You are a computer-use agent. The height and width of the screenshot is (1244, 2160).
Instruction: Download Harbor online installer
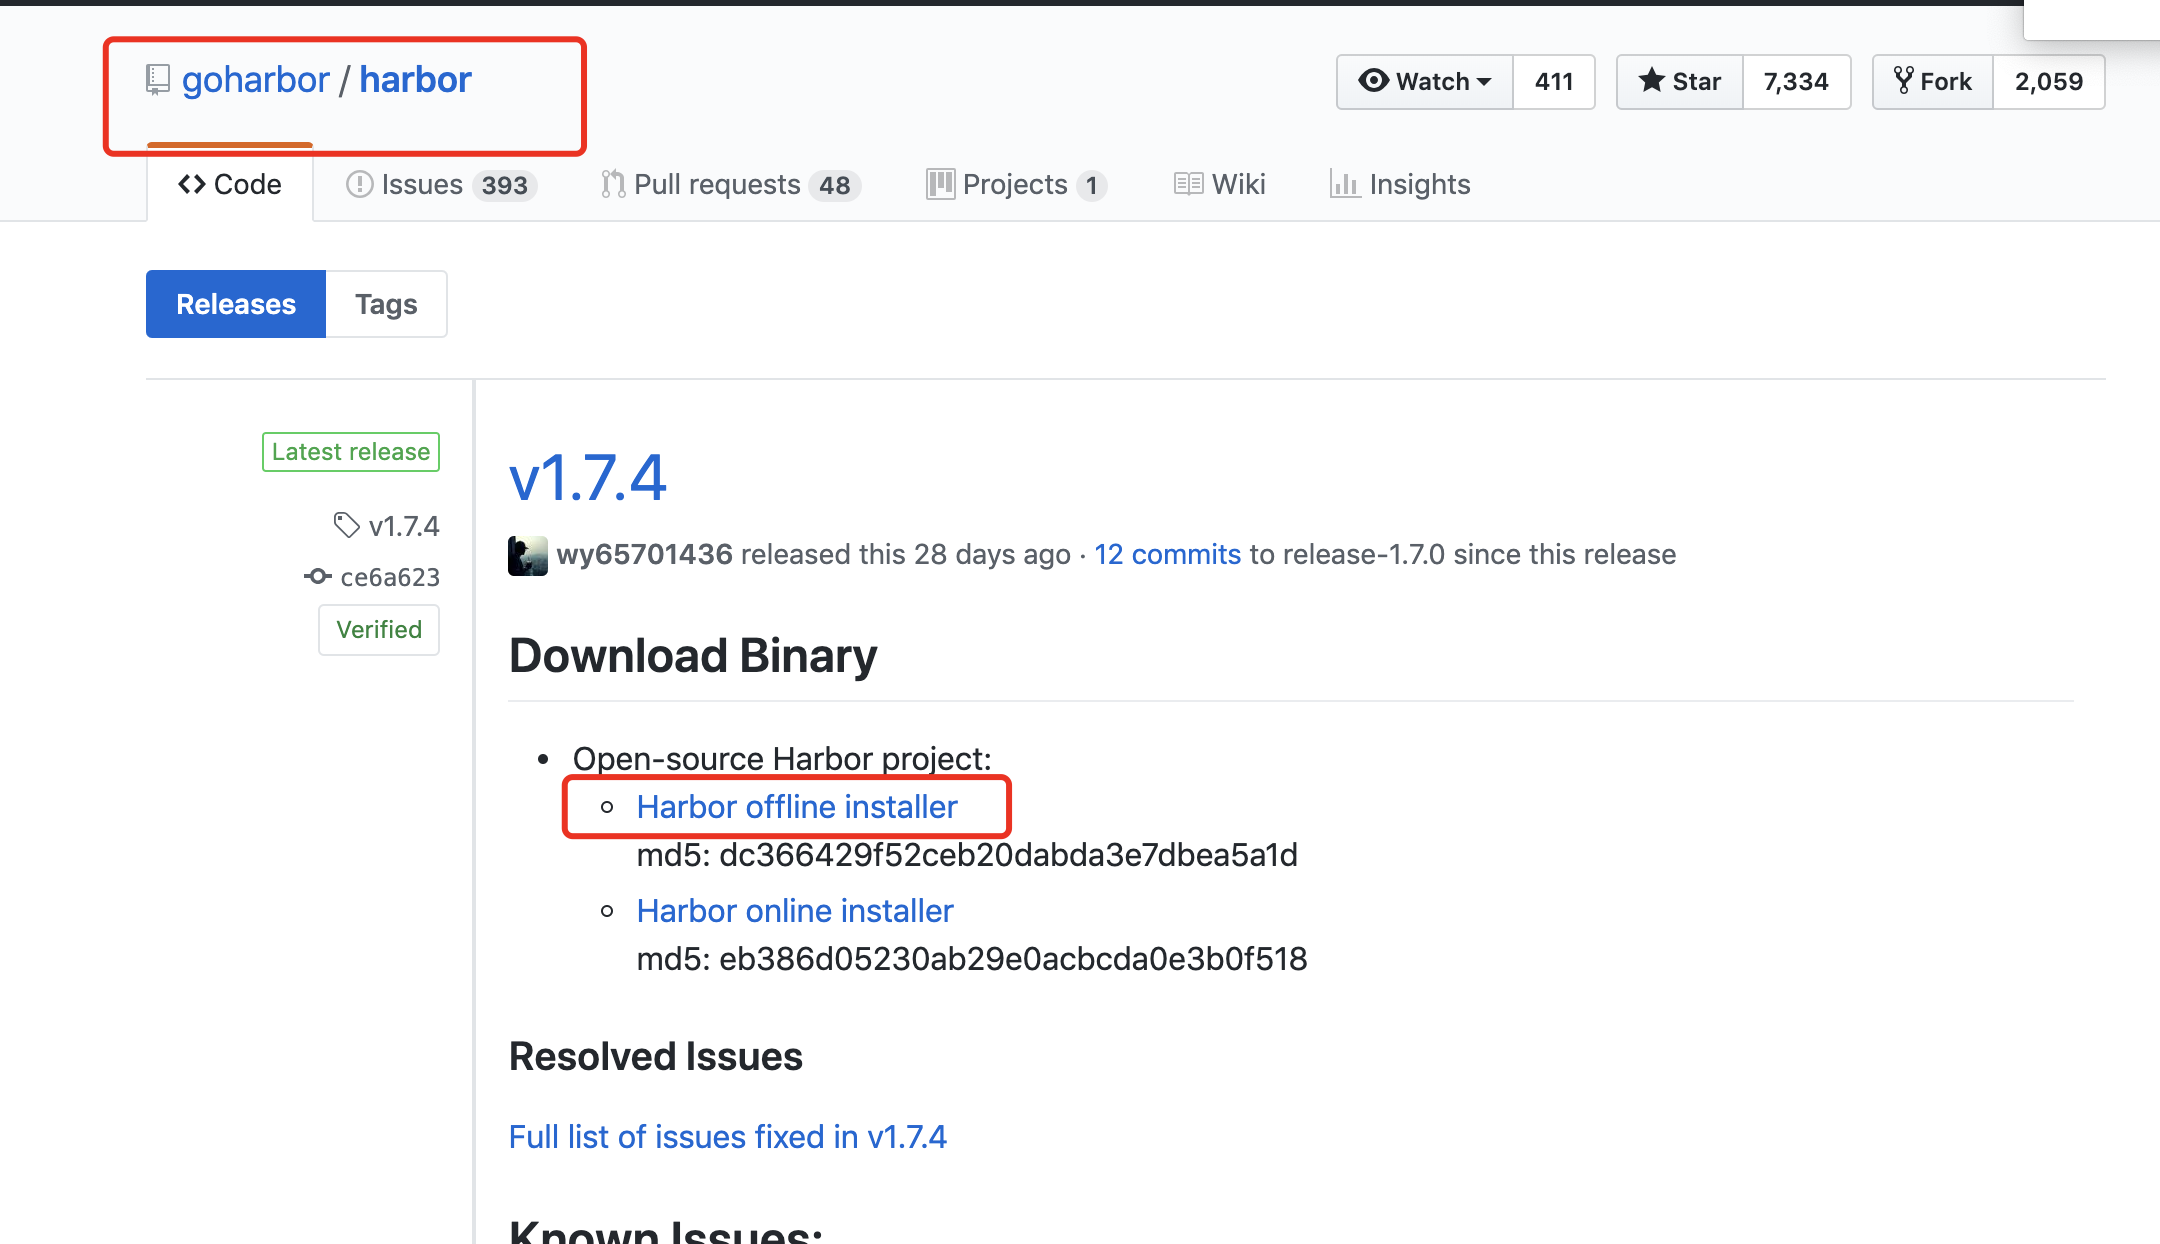pos(794,911)
